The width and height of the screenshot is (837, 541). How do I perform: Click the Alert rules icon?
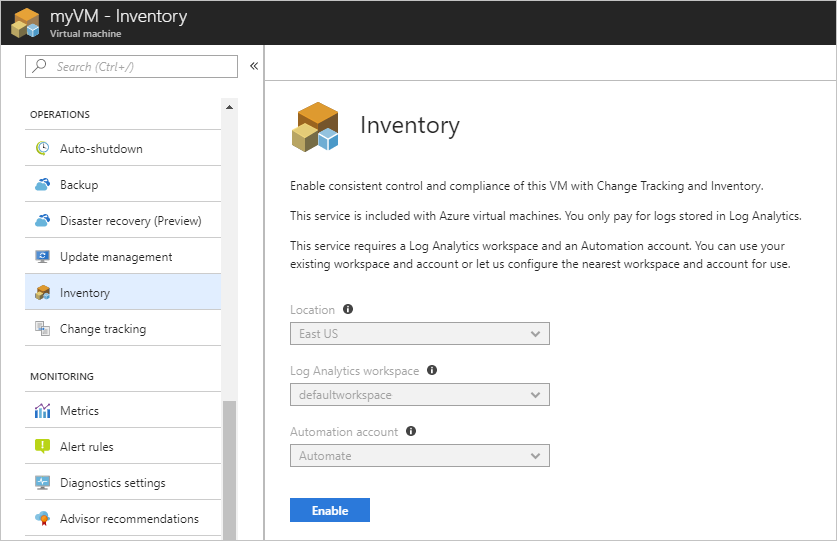click(42, 446)
